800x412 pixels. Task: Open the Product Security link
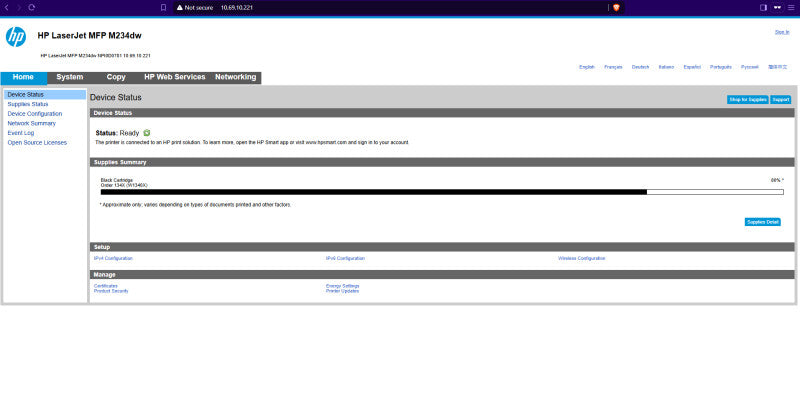pos(111,291)
